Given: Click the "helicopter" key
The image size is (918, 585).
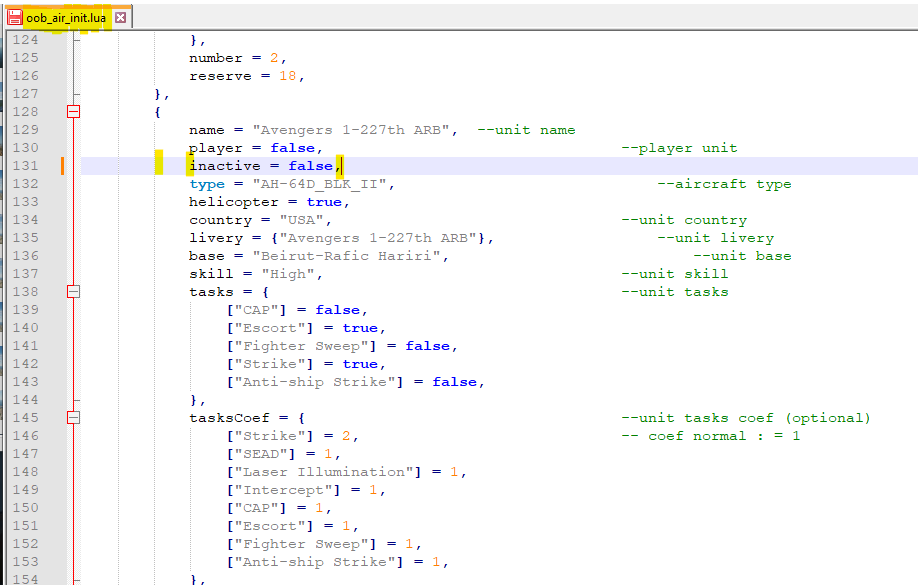Looking at the screenshot, I should coord(234,202).
